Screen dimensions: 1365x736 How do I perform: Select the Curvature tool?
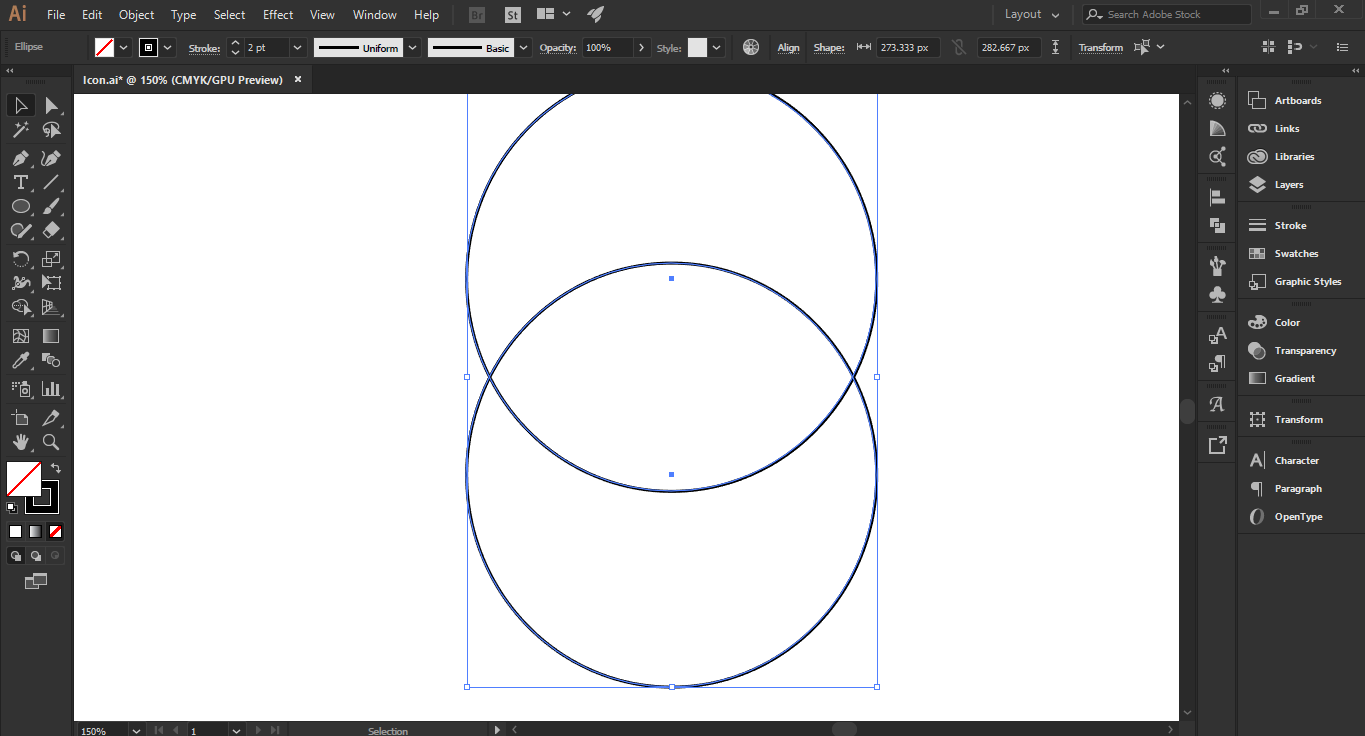[51, 158]
